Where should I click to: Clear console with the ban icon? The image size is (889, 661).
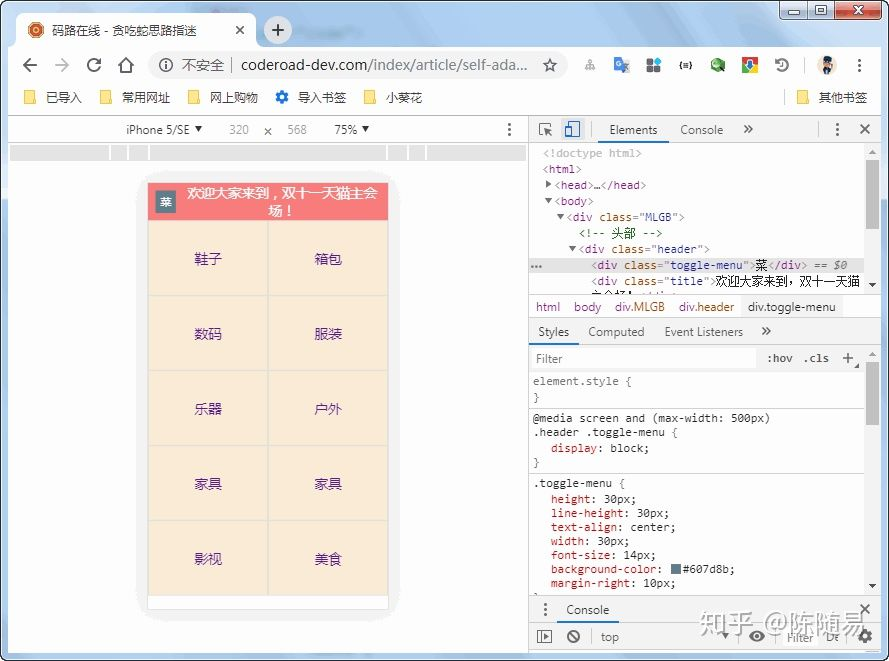(x=573, y=636)
